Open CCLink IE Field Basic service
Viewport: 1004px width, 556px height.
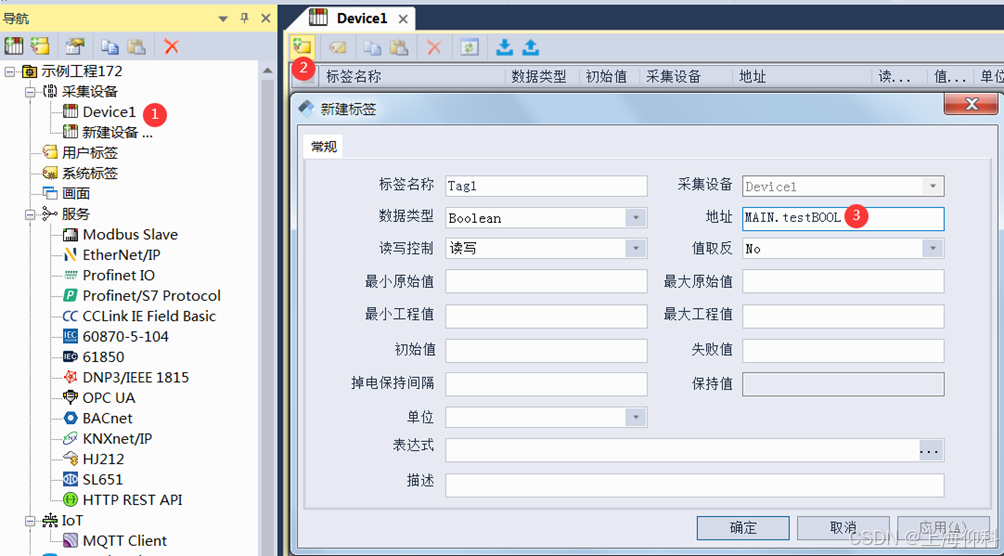pyautogui.click(x=139, y=316)
